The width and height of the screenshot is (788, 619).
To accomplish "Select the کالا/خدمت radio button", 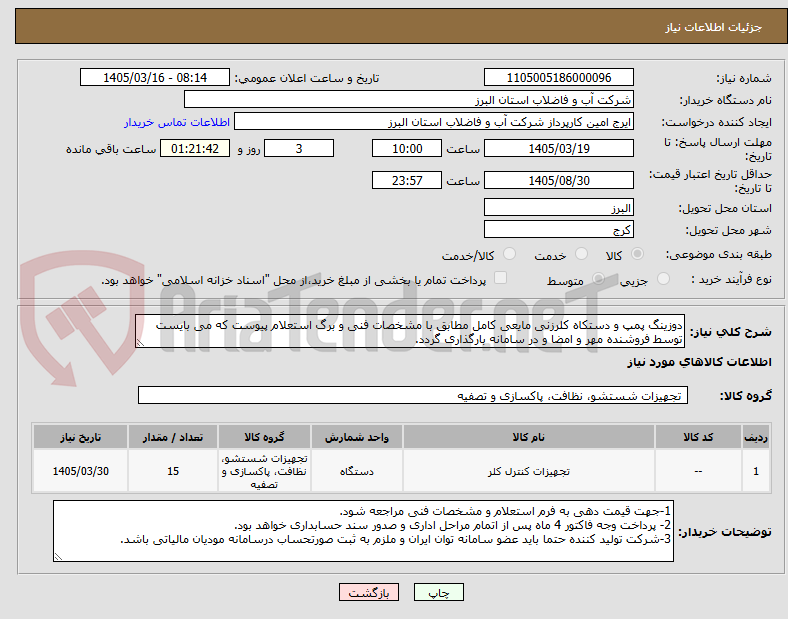I will (x=510, y=254).
